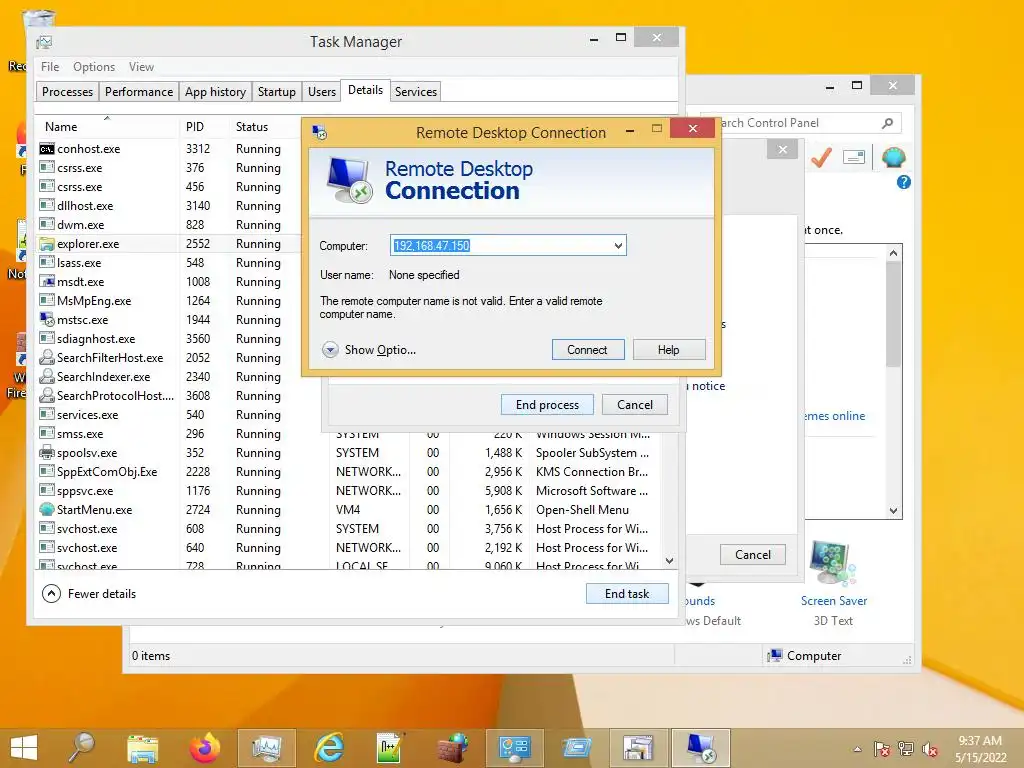1024x768 pixels.
Task: Collapse Task Manager with Fewer details
Action: (89, 594)
